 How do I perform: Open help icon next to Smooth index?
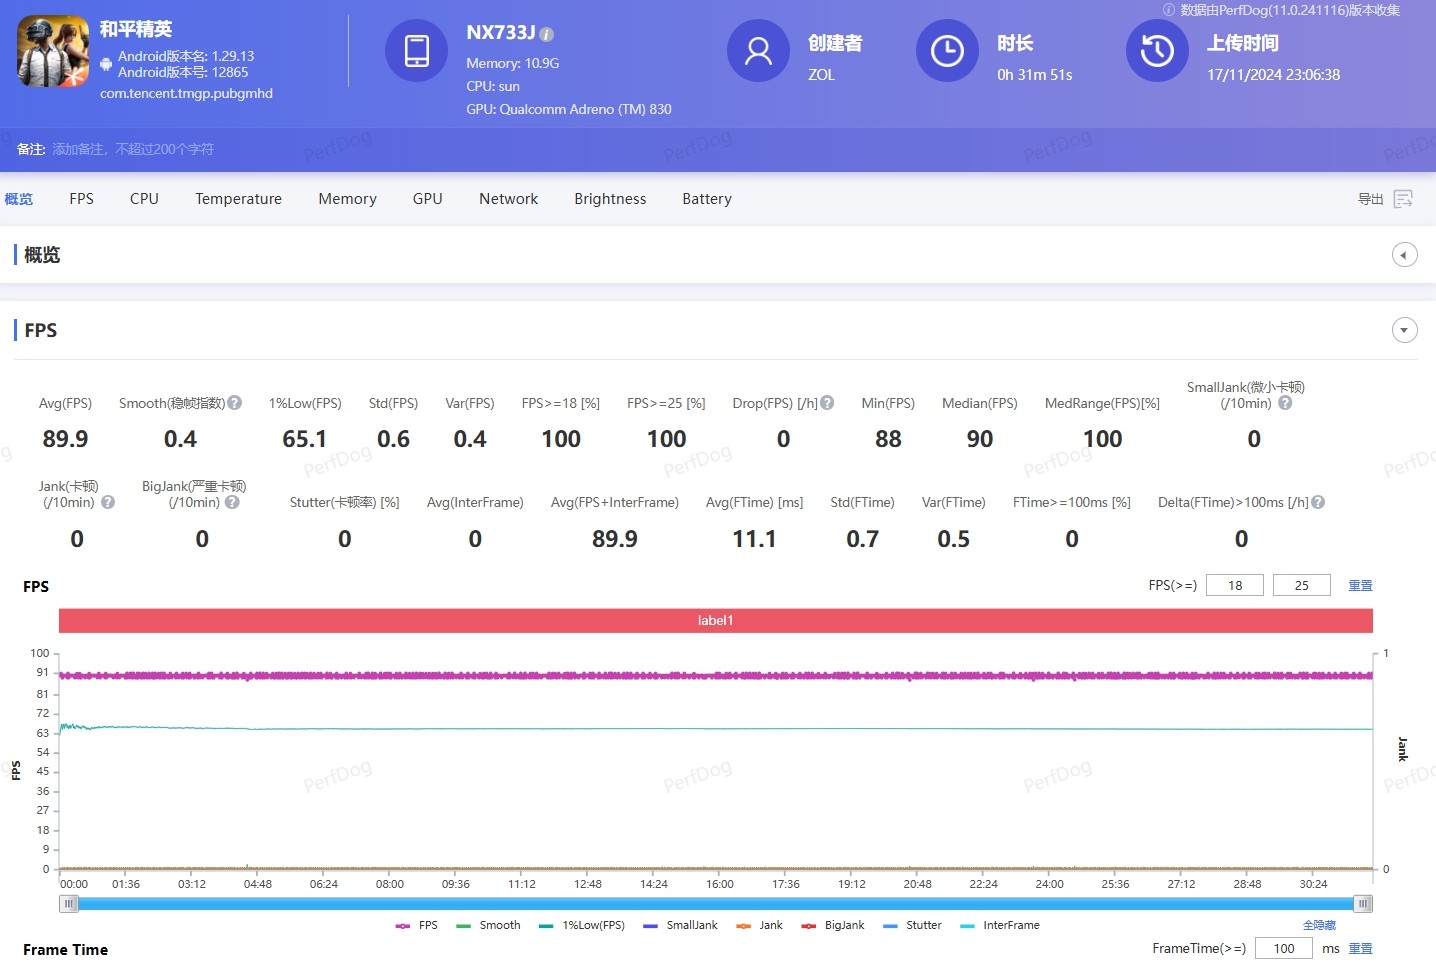tap(235, 403)
